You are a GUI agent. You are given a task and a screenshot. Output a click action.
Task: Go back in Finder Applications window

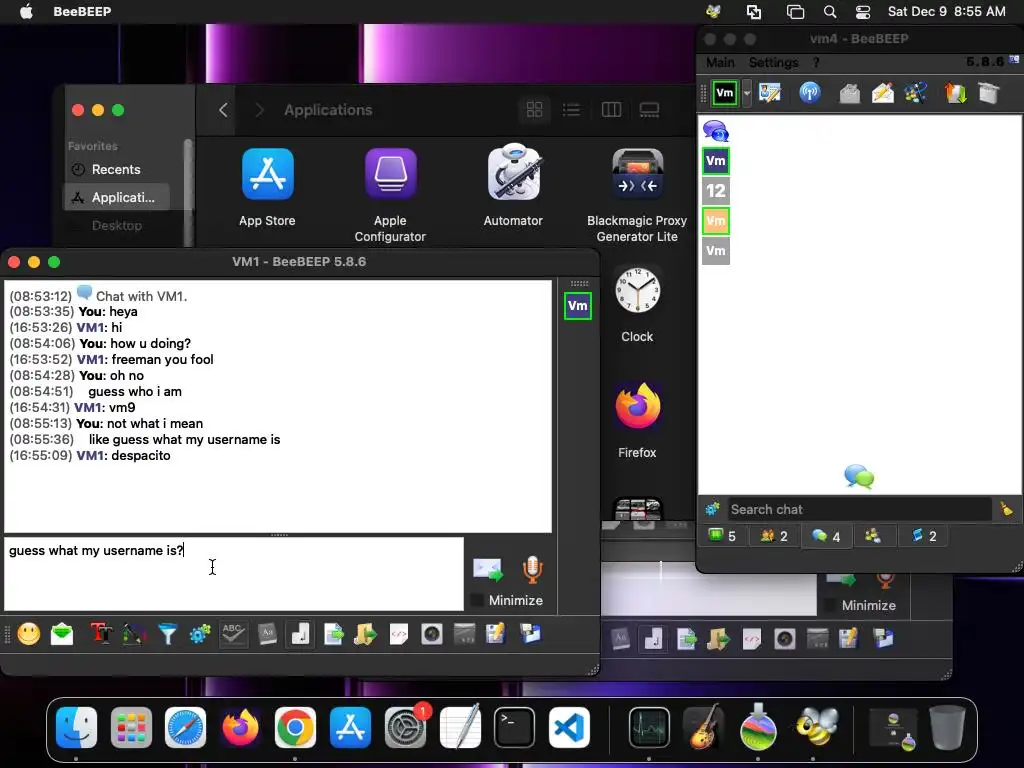click(223, 110)
